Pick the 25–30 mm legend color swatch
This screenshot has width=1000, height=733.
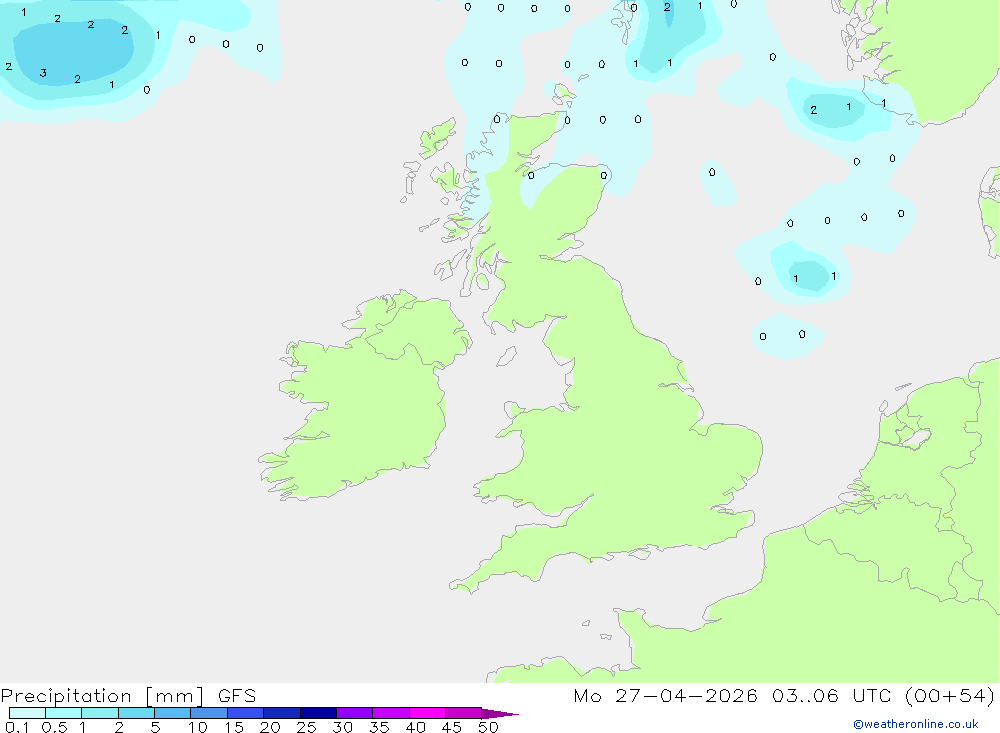click(x=318, y=713)
